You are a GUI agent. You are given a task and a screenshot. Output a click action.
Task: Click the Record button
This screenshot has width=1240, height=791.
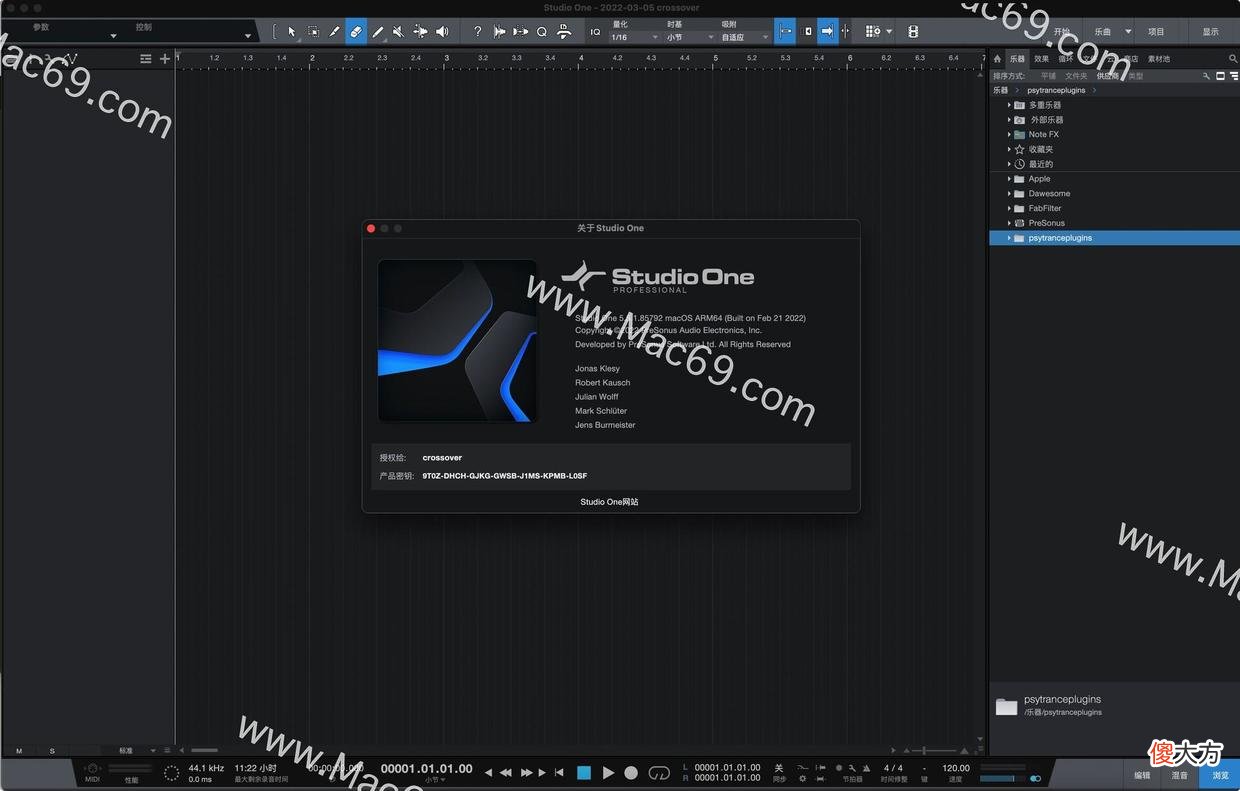[x=631, y=772]
